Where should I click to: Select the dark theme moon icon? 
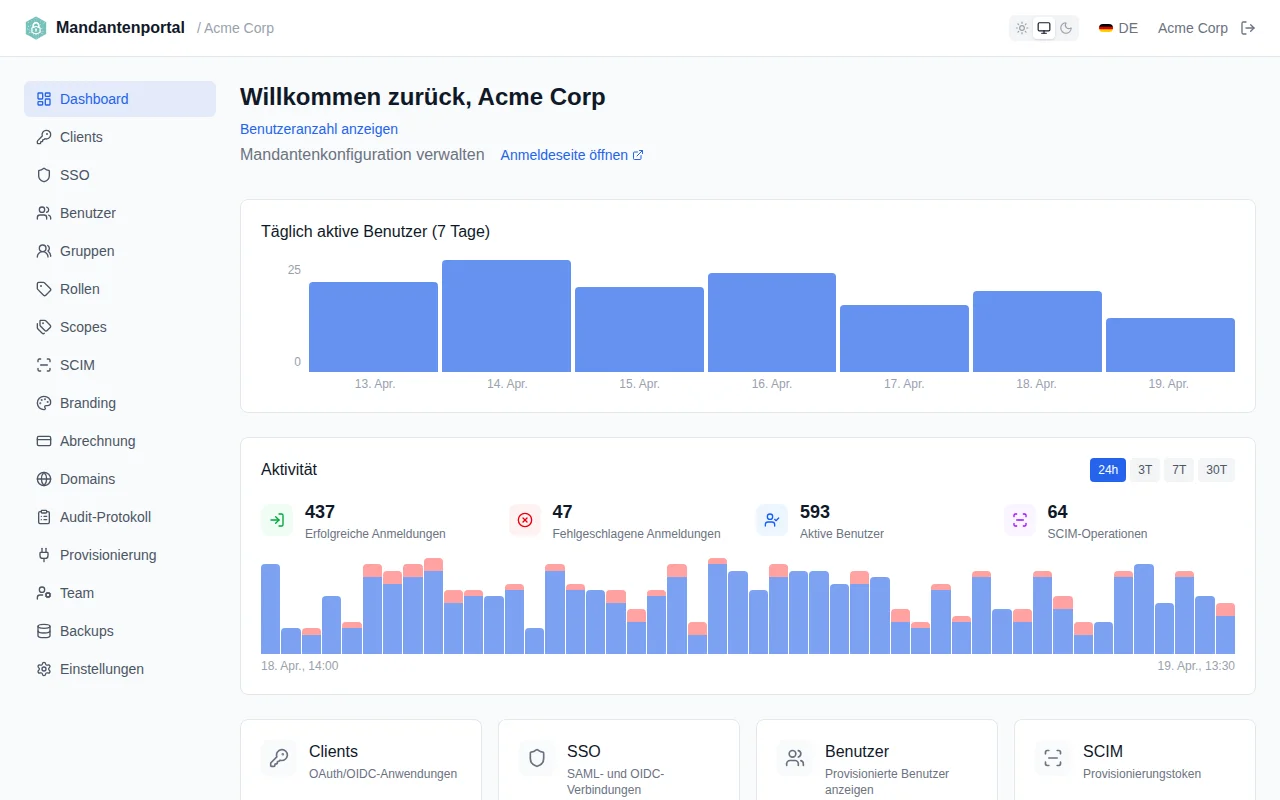pos(1066,28)
